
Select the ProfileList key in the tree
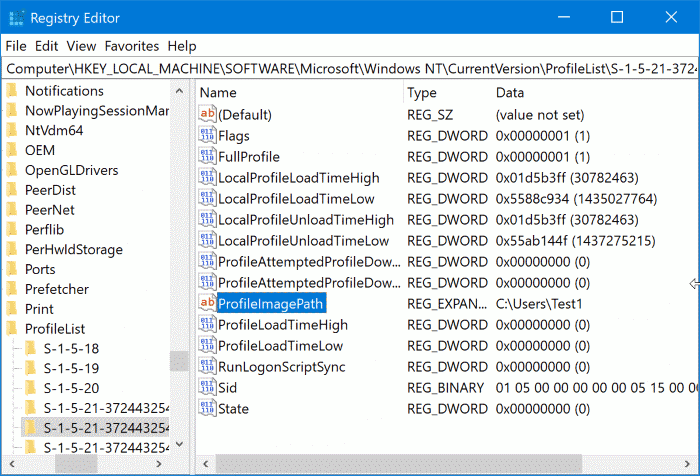pos(55,329)
